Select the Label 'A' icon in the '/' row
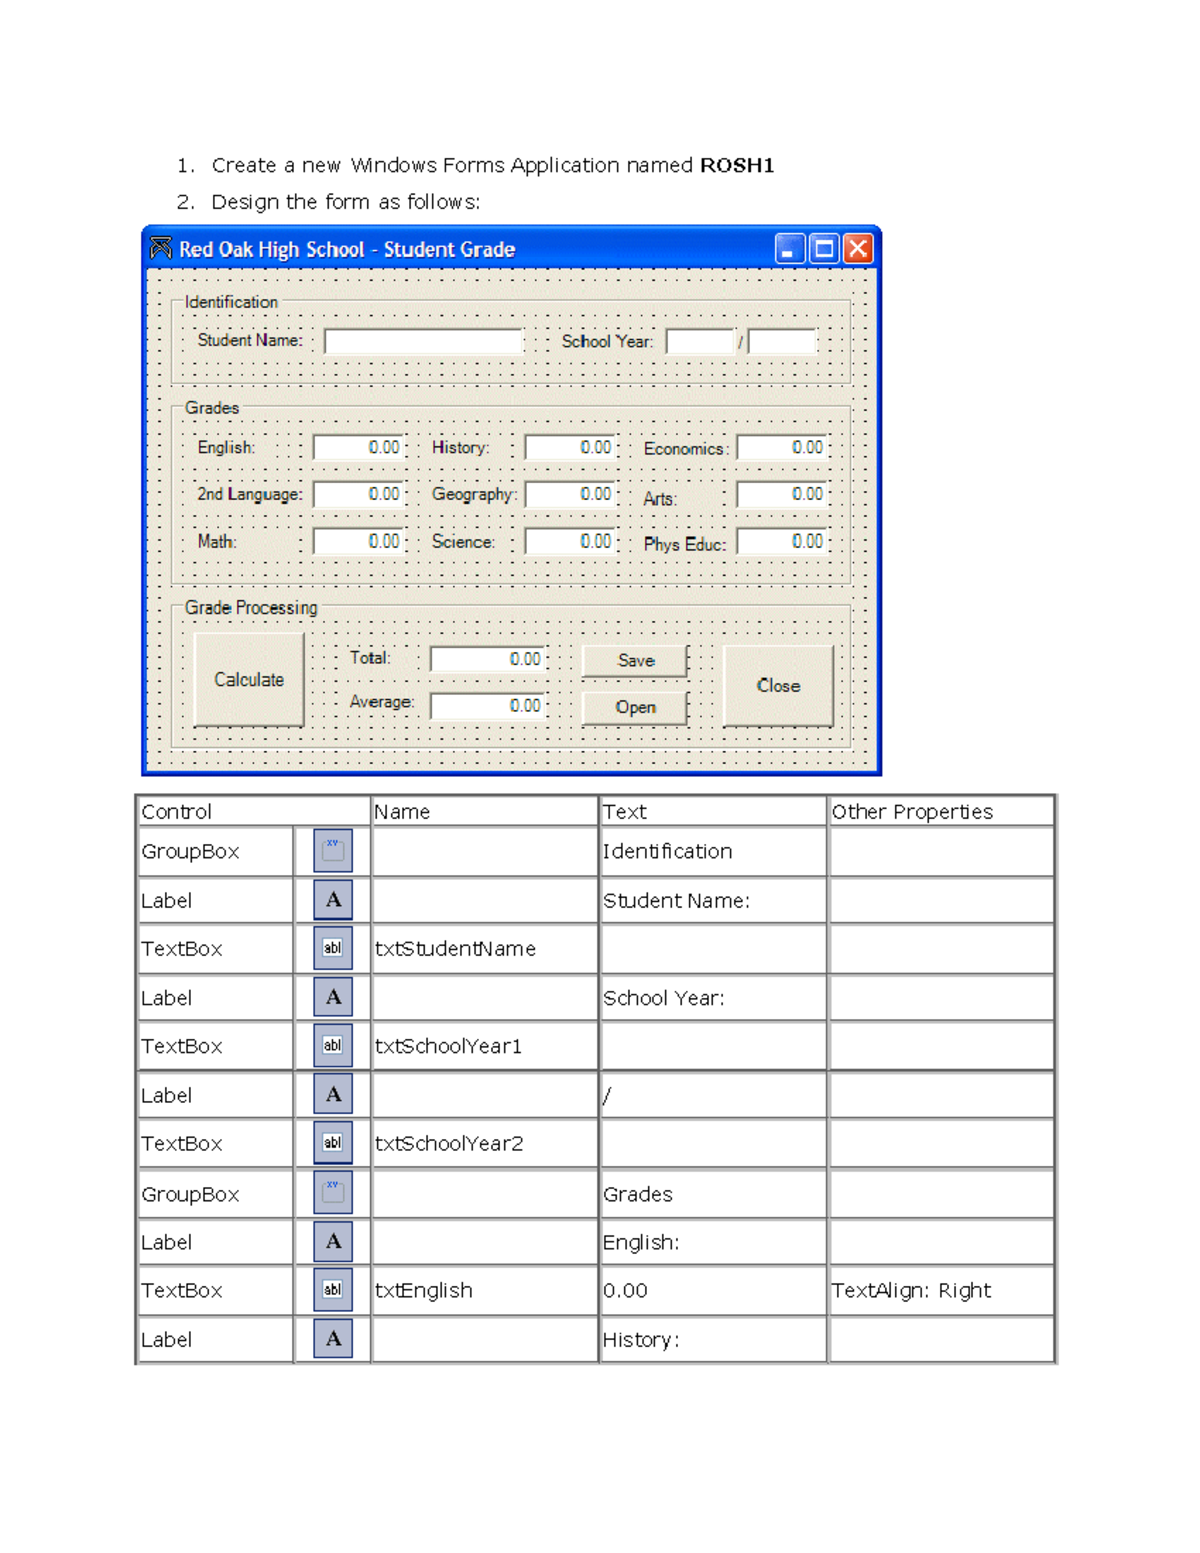The width and height of the screenshot is (1200, 1553). 332,1093
